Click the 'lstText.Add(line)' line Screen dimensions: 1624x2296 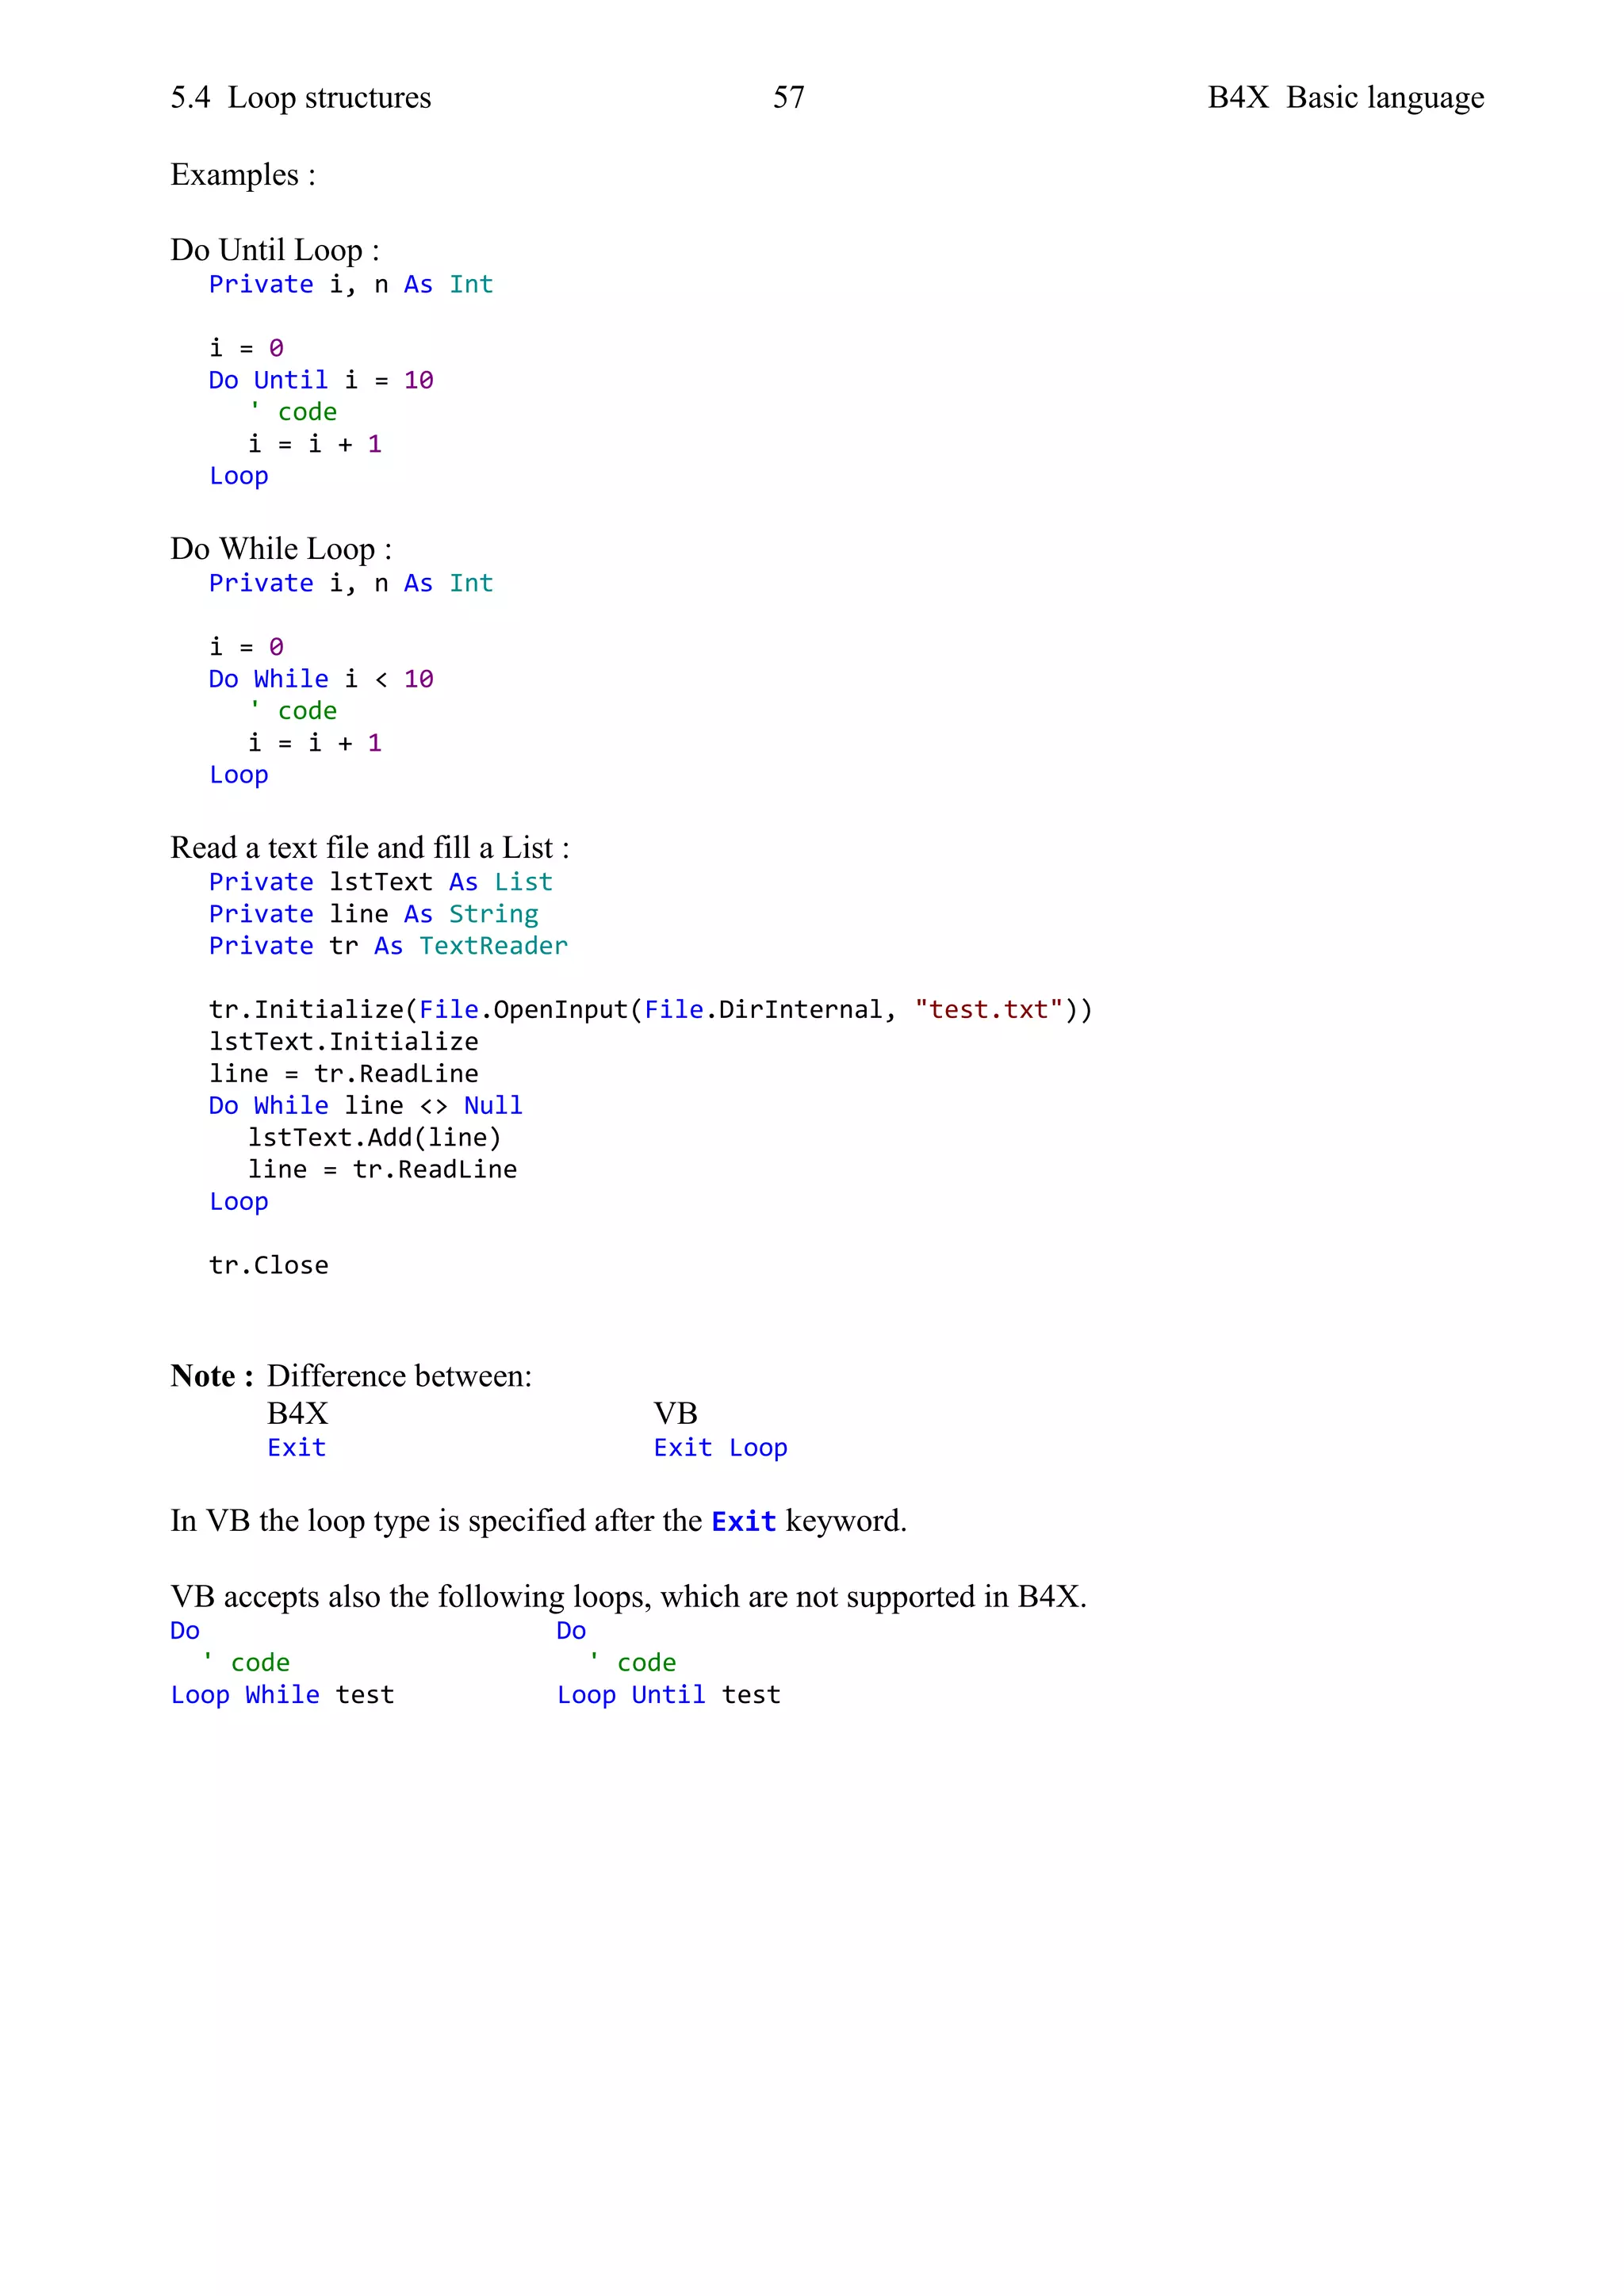[375, 1138]
